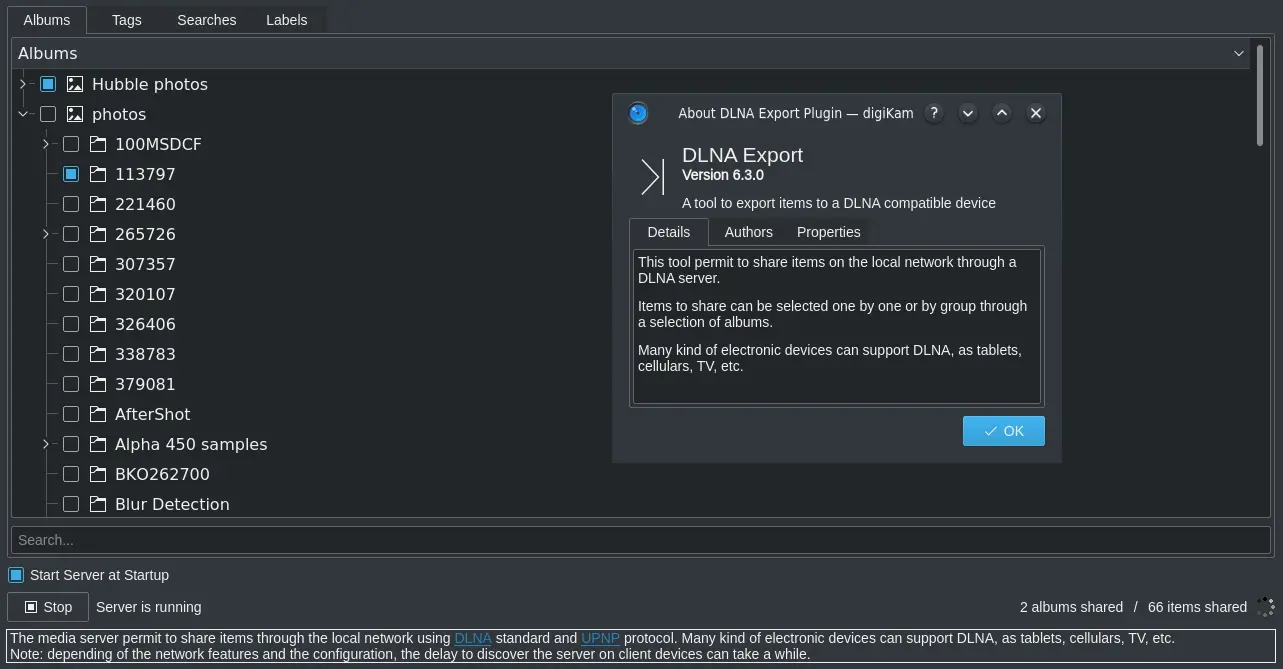Click the folder icon next to AfterShot
The height and width of the screenshot is (669, 1283).
pos(98,414)
